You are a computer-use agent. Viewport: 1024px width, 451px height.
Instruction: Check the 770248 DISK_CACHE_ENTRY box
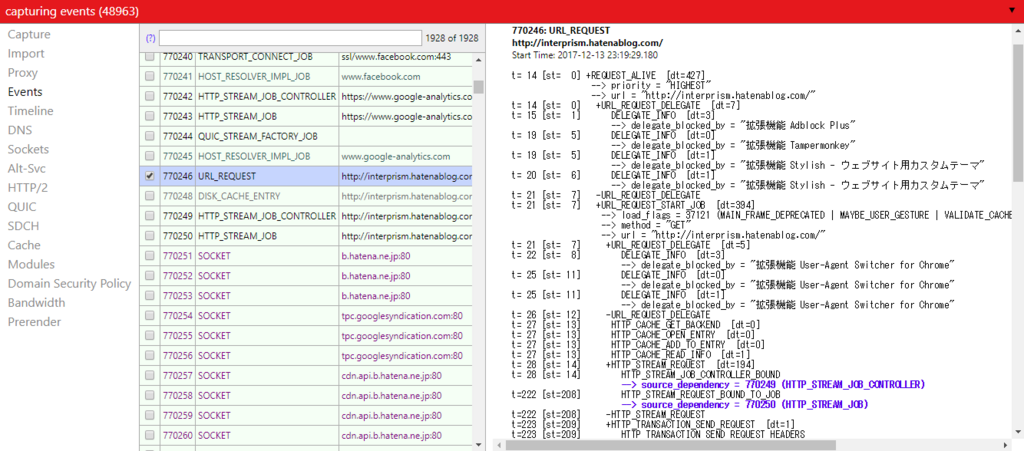pos(150,196)
